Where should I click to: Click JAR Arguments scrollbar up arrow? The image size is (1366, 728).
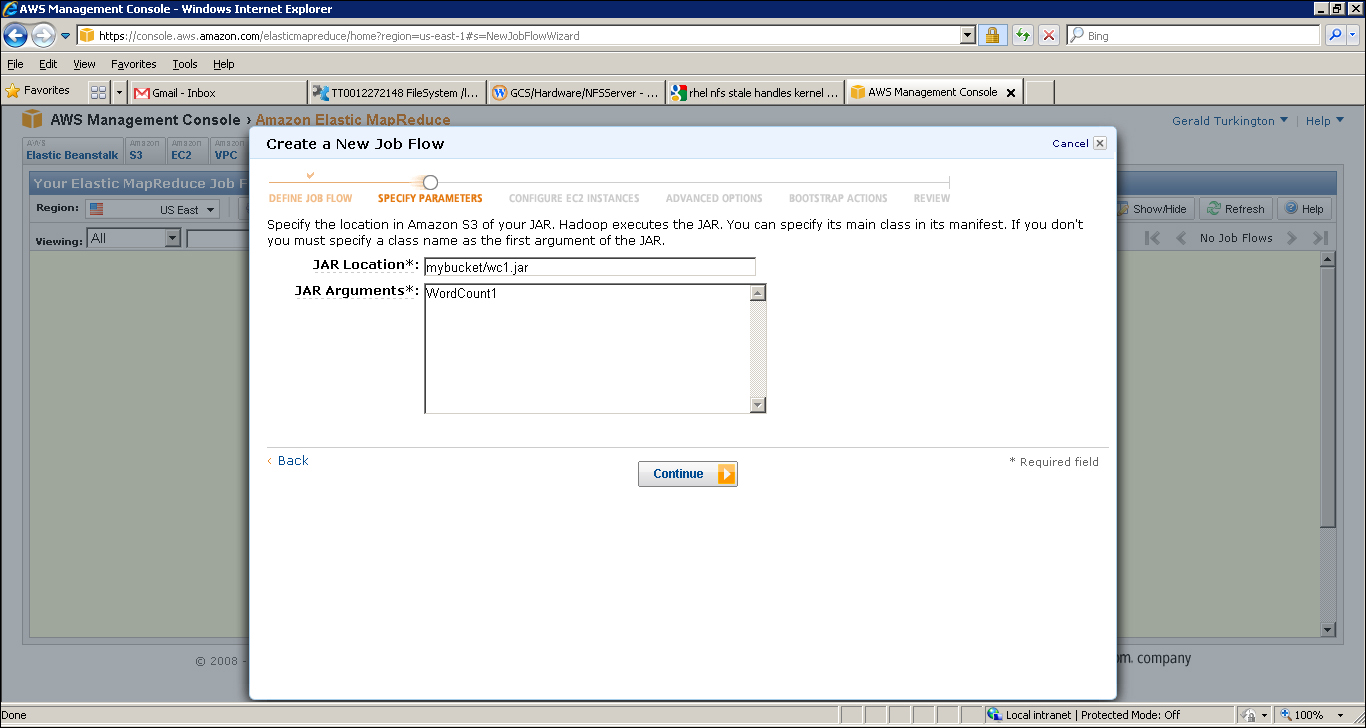pyautogui.click(x=758, y=293)
